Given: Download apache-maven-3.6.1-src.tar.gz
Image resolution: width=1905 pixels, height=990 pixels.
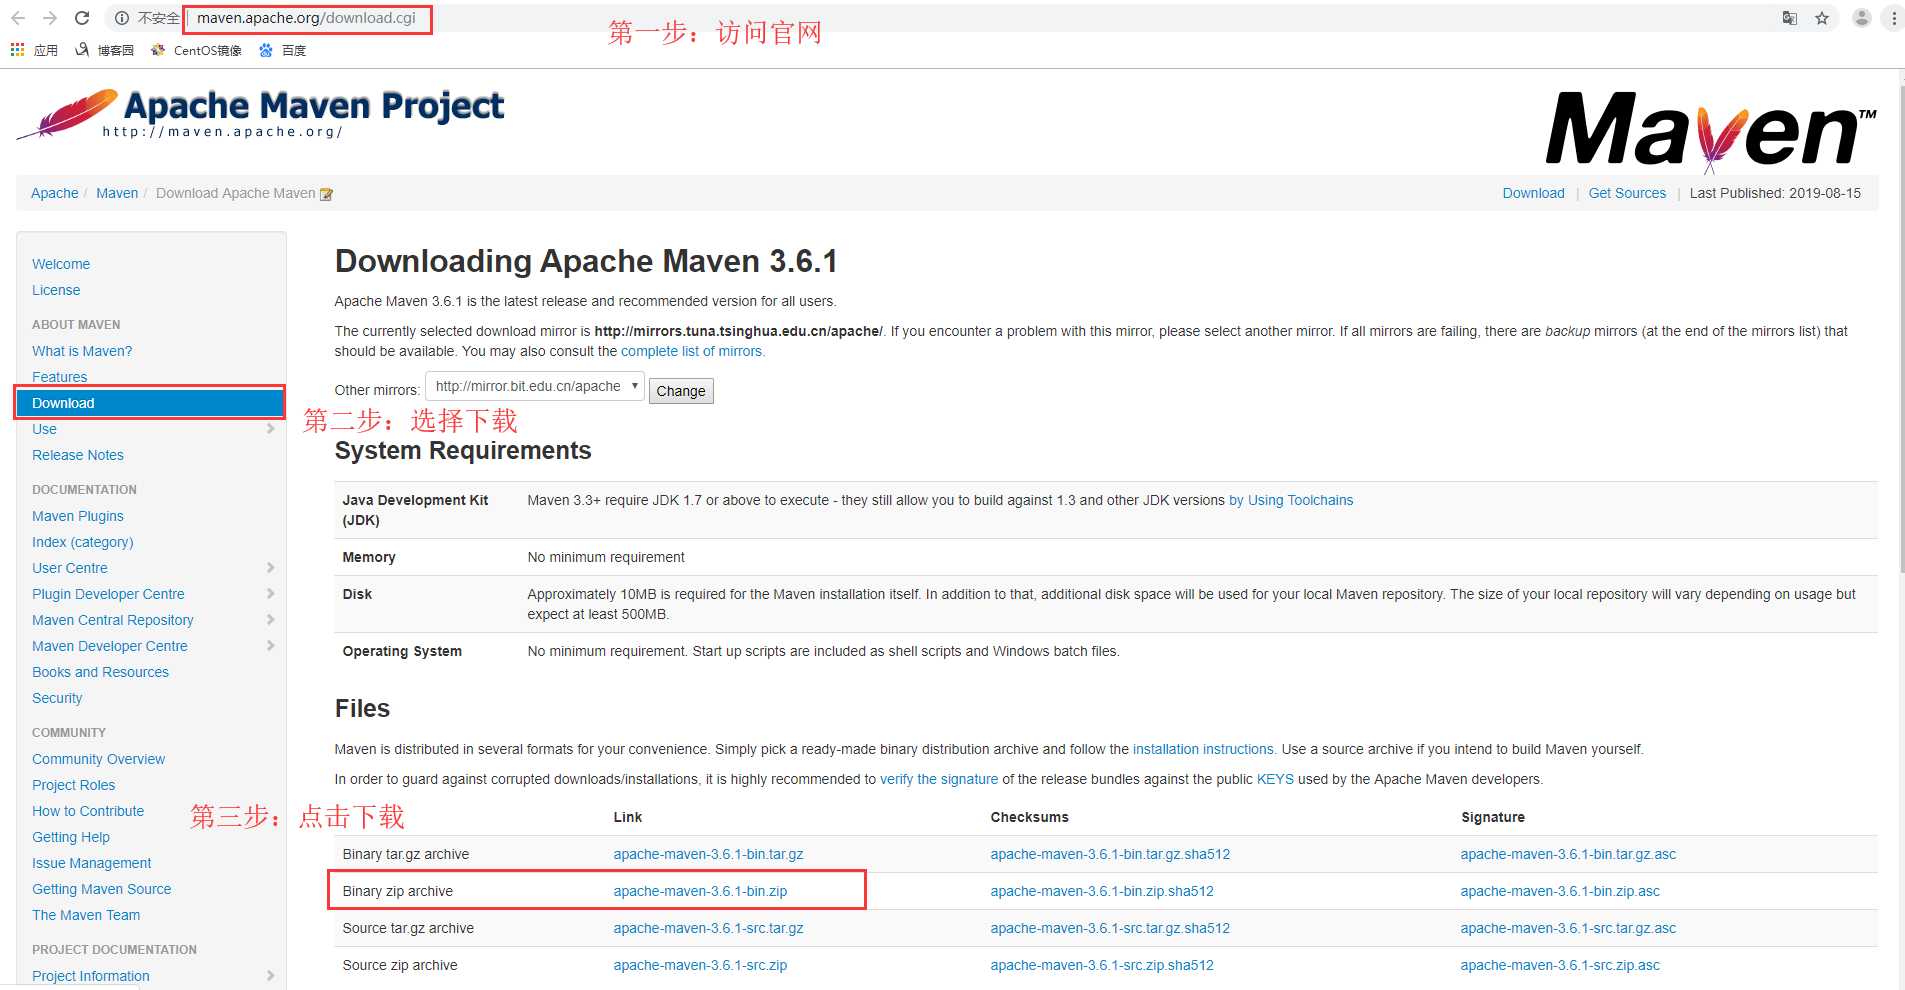Looking at the screenshot, I should tap(708, 928).
